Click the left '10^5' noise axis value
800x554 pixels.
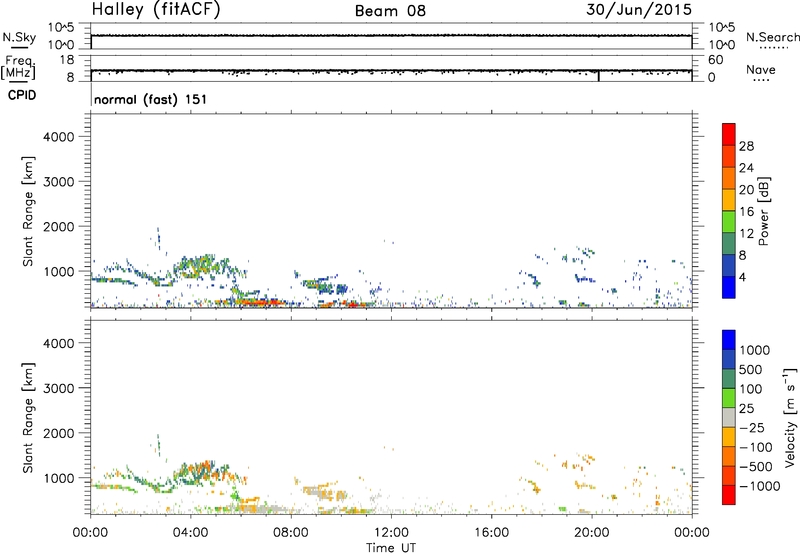coord(61,27)
